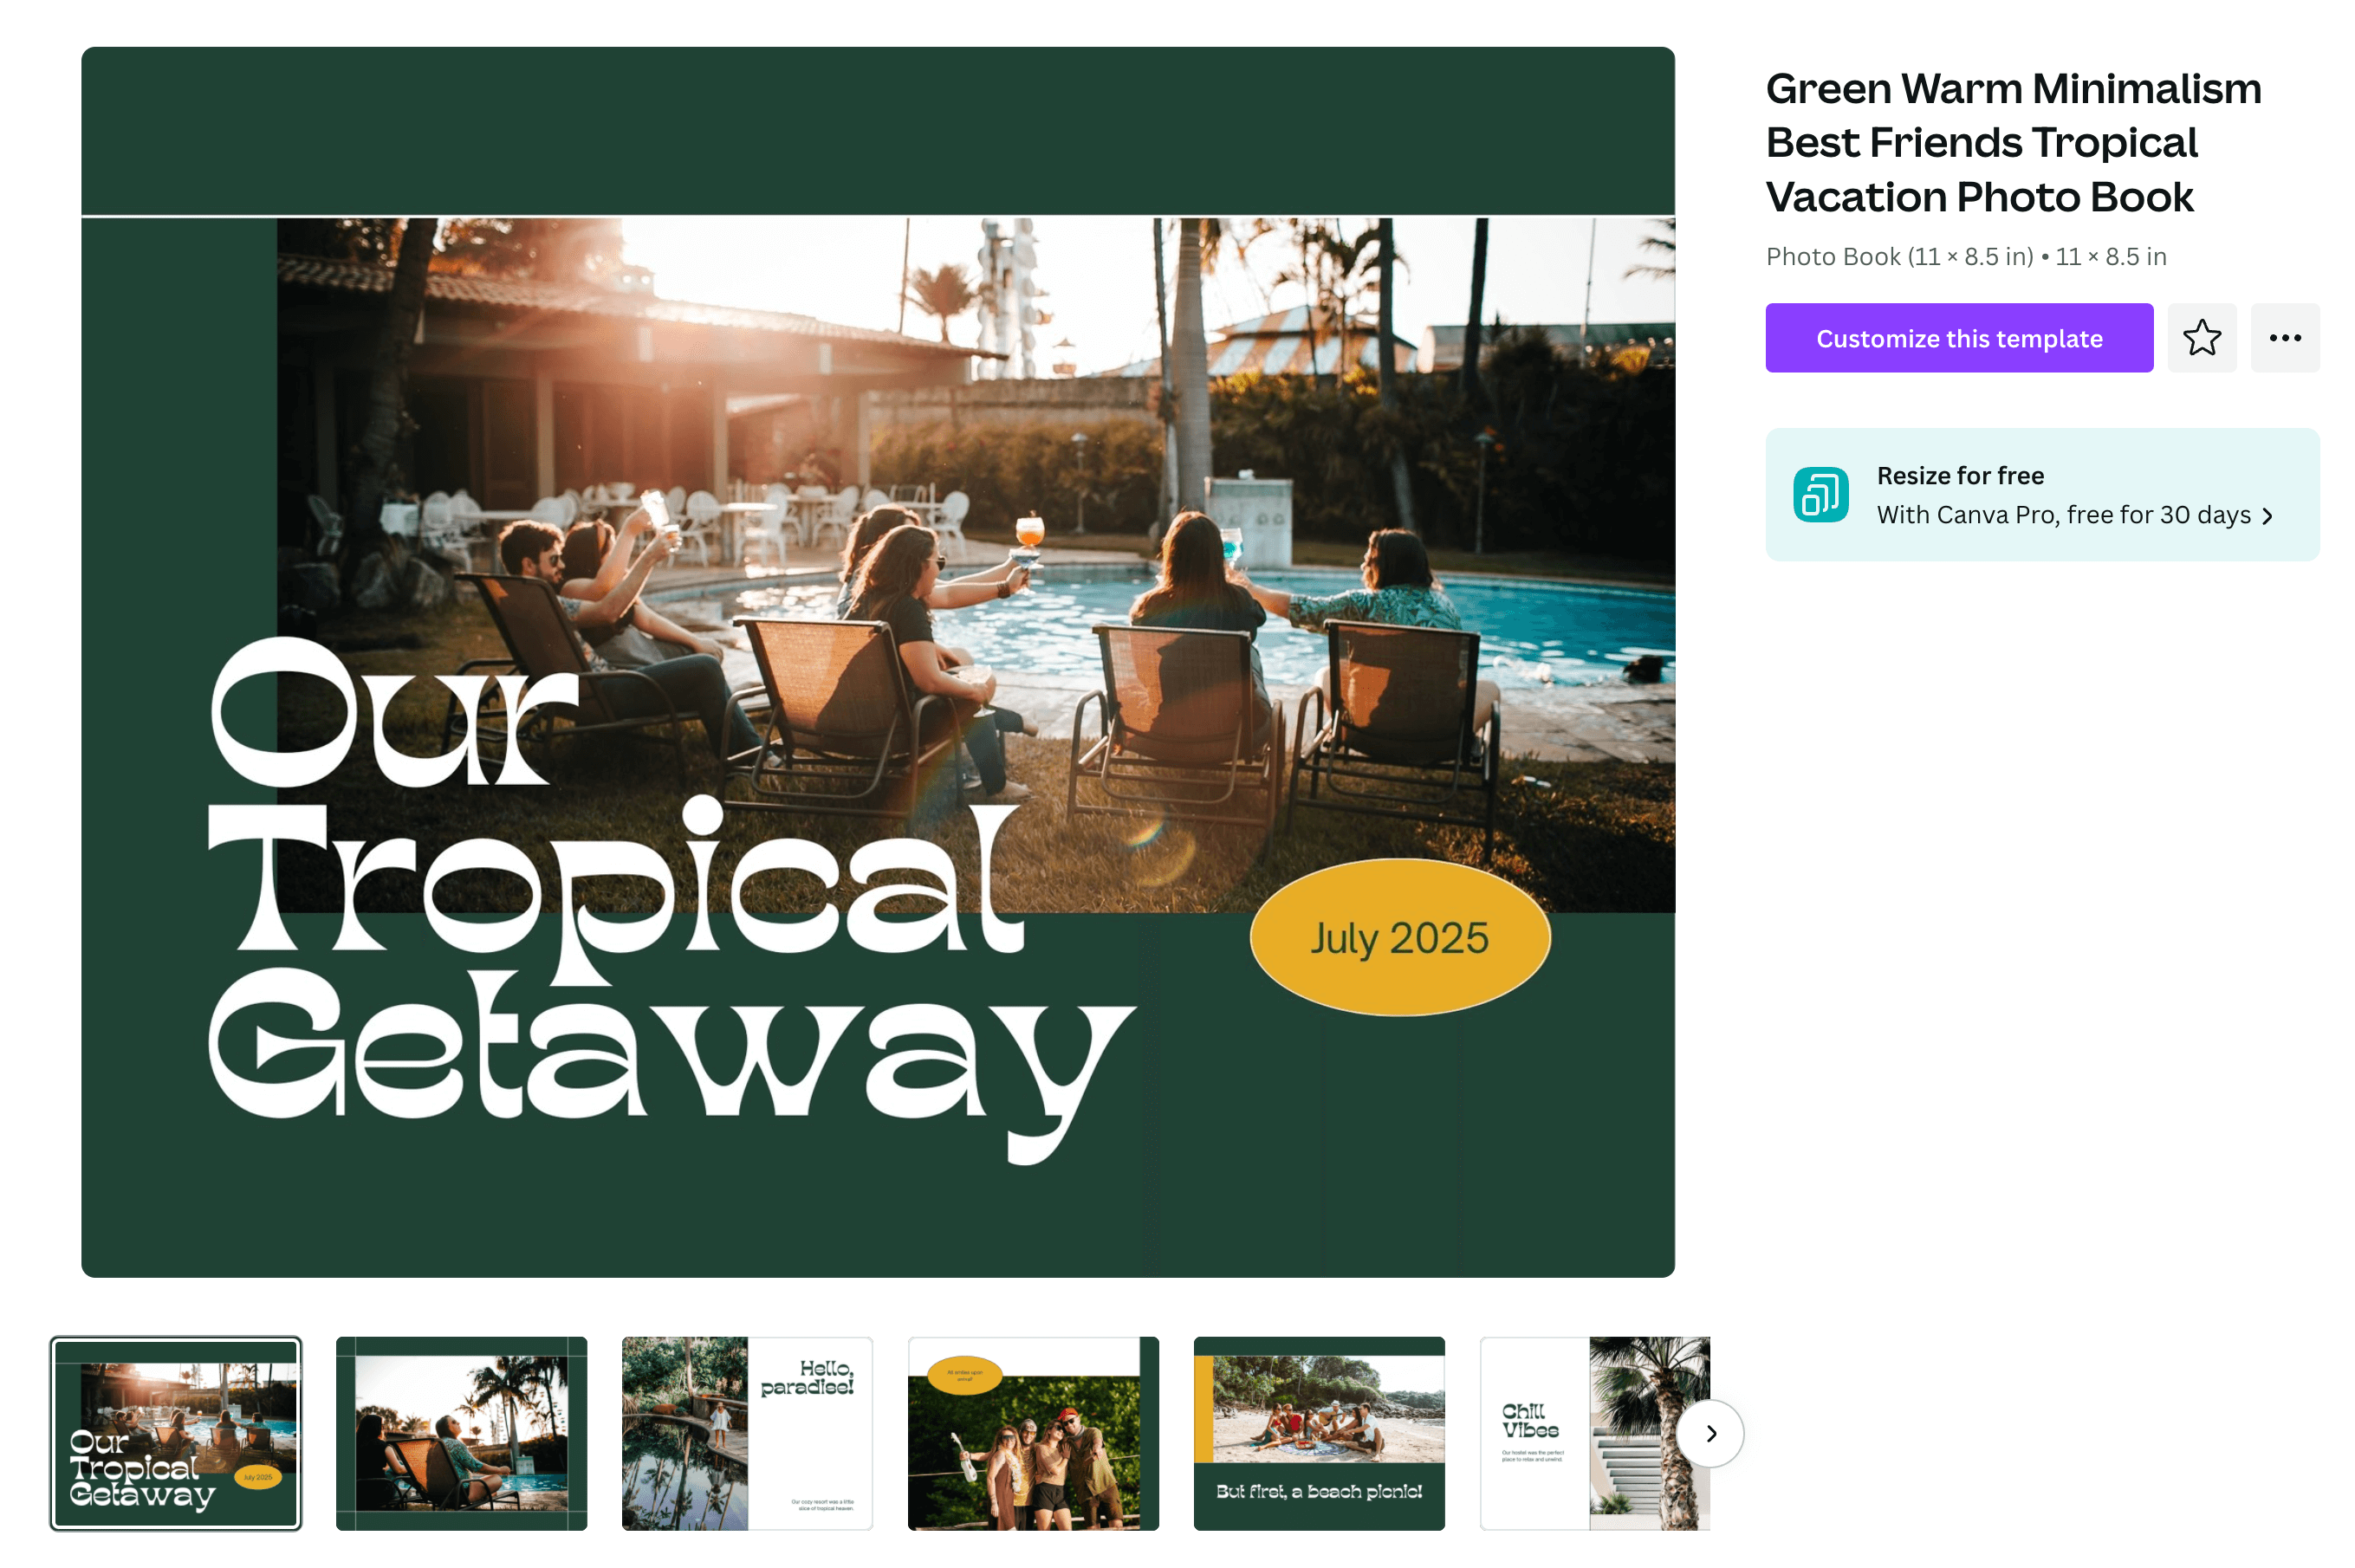
Task: Click the template title text
Action: click(2012, 142)
